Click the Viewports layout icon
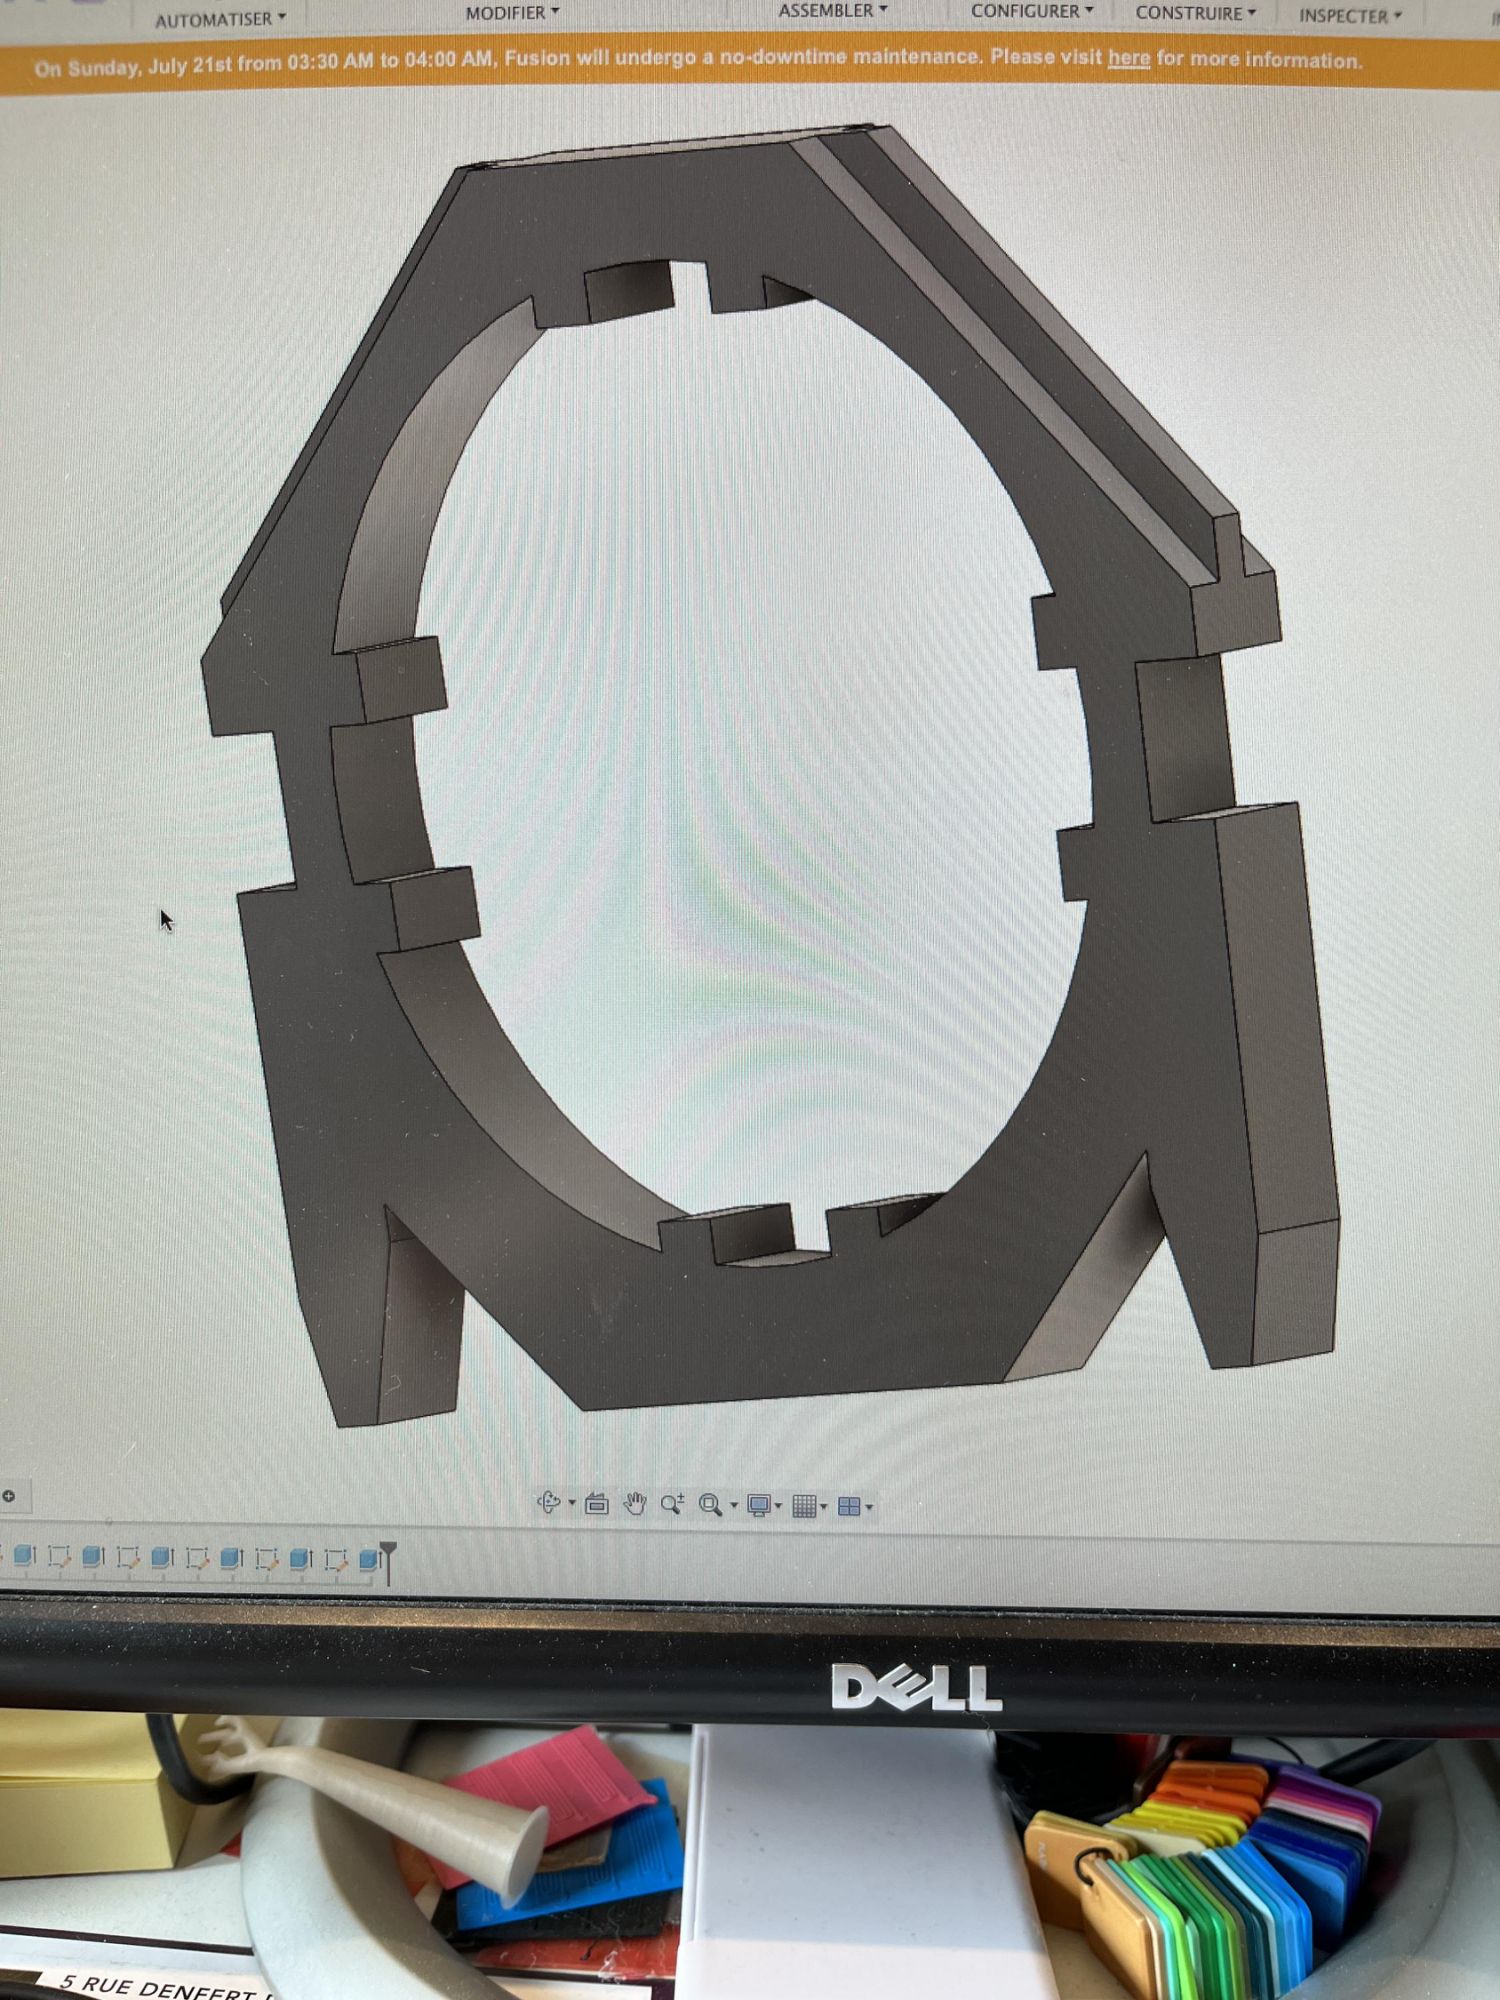 [849, 1507]
